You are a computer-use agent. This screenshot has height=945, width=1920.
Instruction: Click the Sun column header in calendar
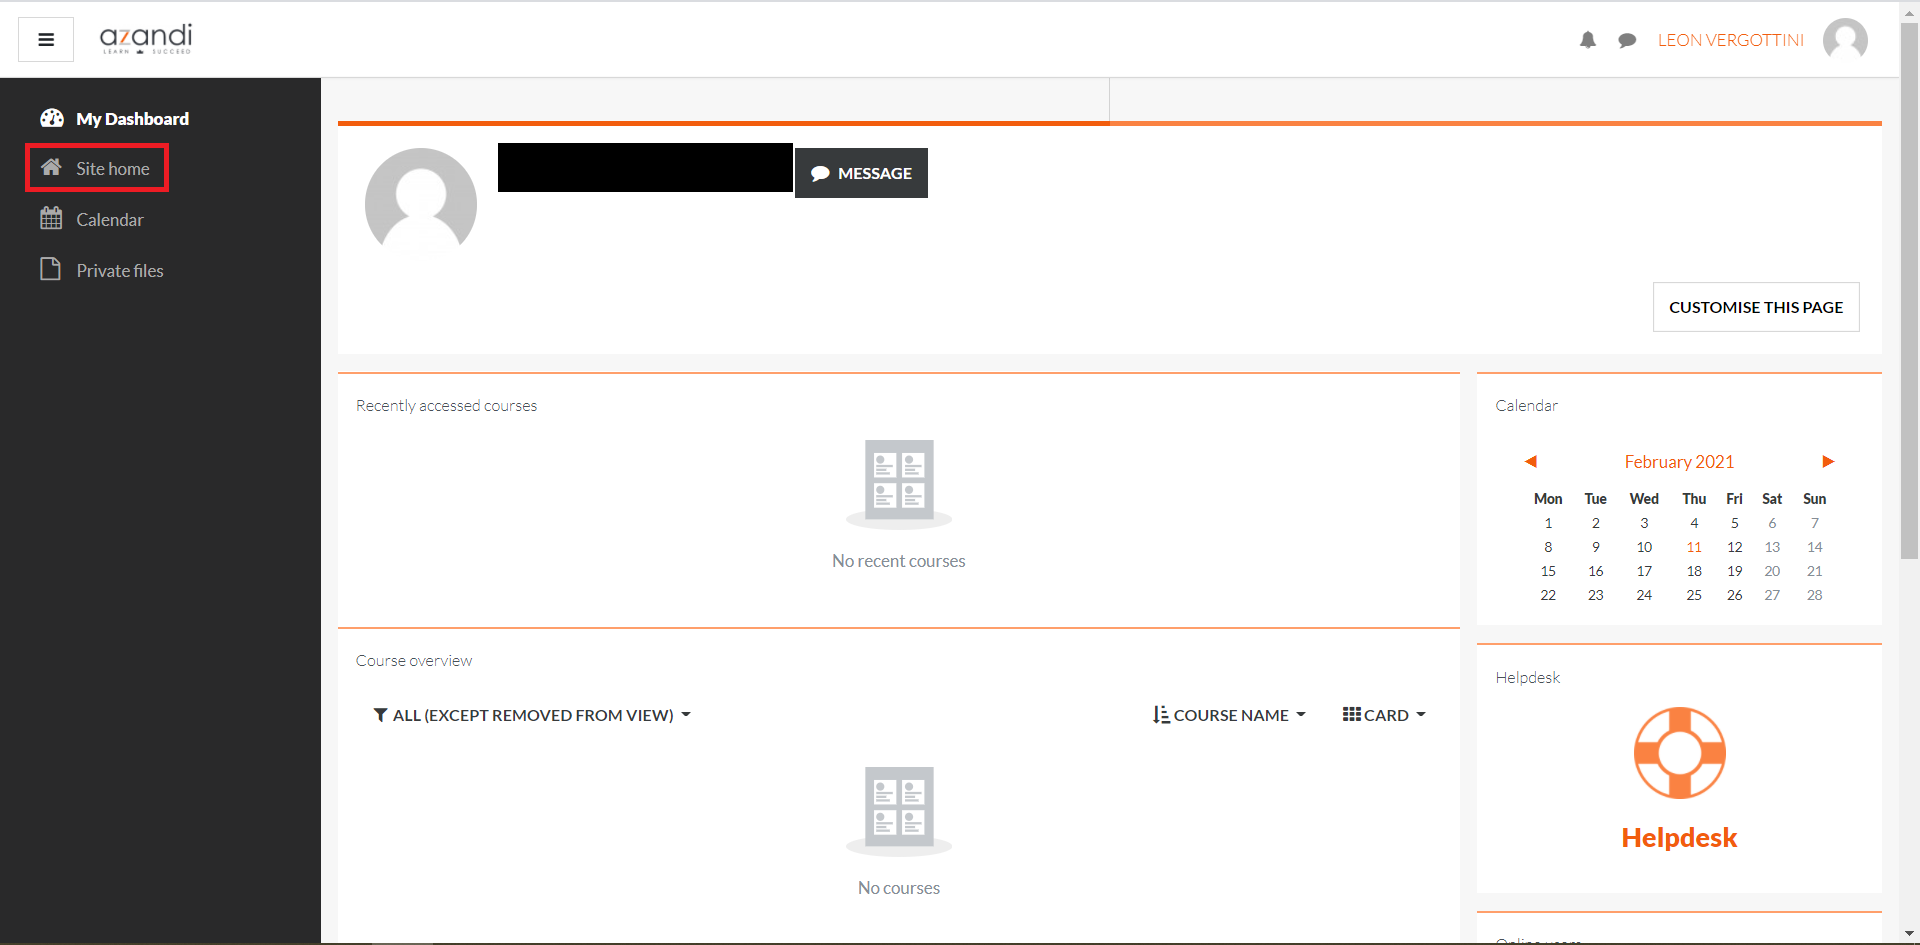1814,499
